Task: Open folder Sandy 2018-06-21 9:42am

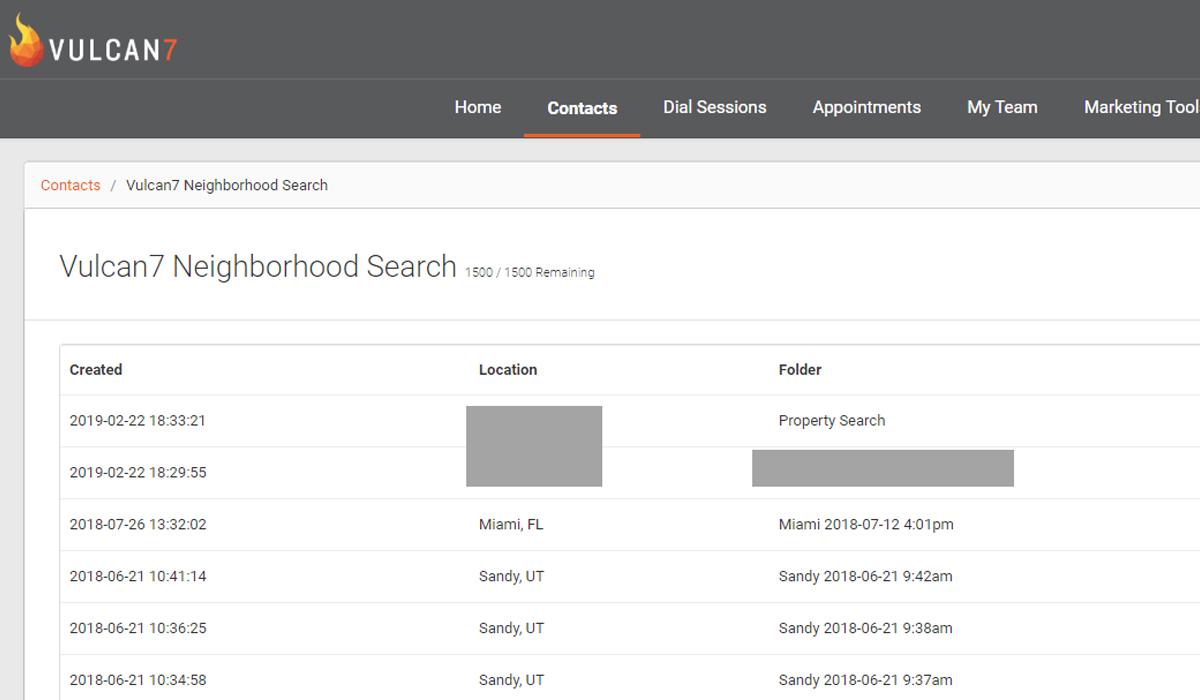Action: pyautogui.click(x=866, y=577)
